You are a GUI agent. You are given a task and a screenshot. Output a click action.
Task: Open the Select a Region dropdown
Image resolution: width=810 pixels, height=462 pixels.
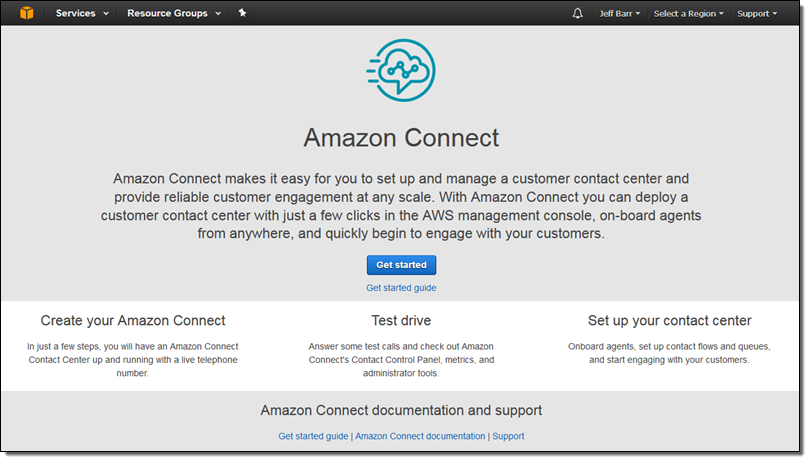click(x=688, y=14)
